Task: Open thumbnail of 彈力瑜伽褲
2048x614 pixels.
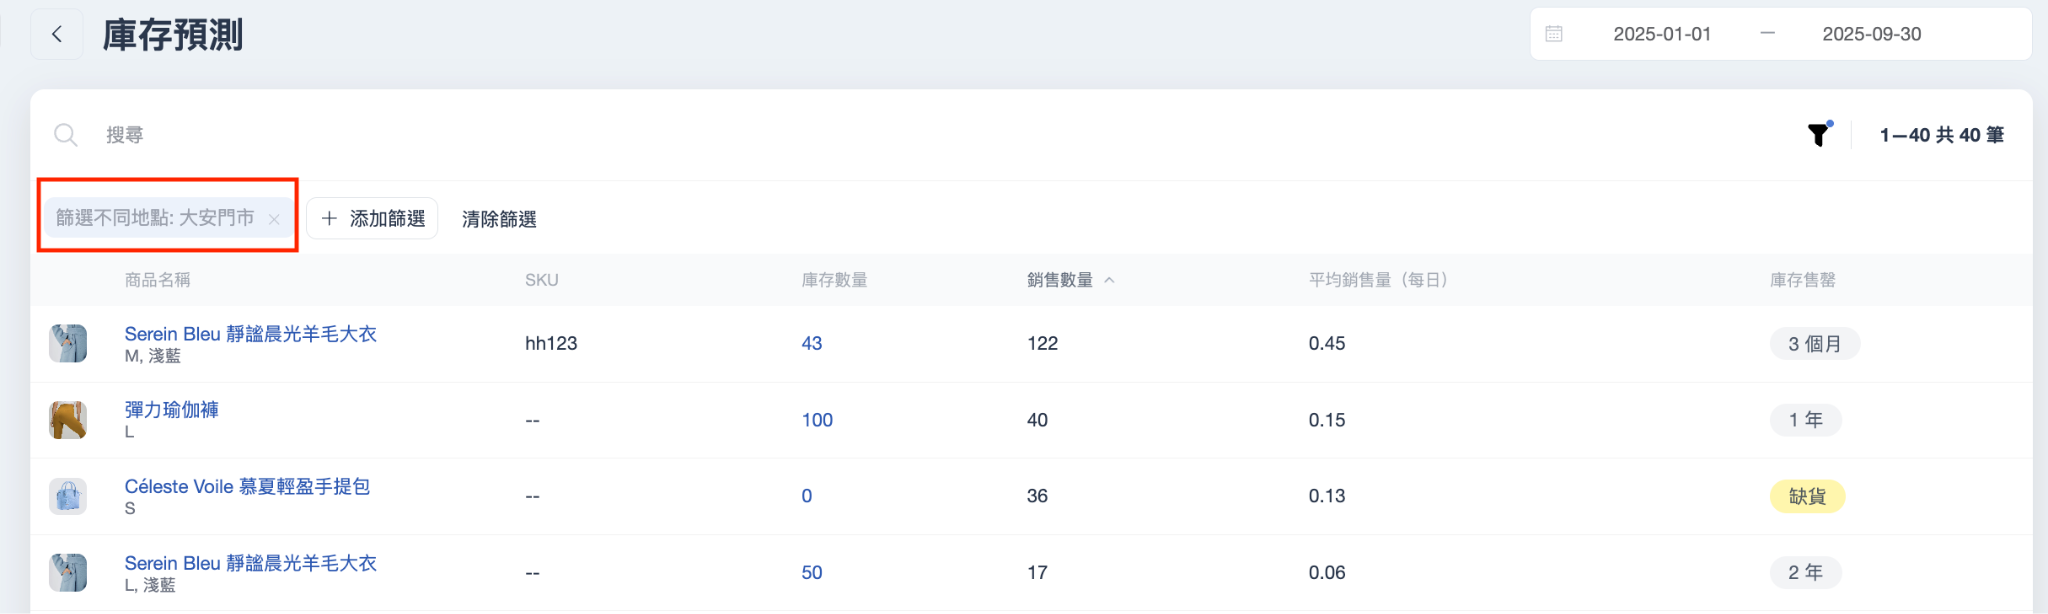Action: (x=68, y=420)
